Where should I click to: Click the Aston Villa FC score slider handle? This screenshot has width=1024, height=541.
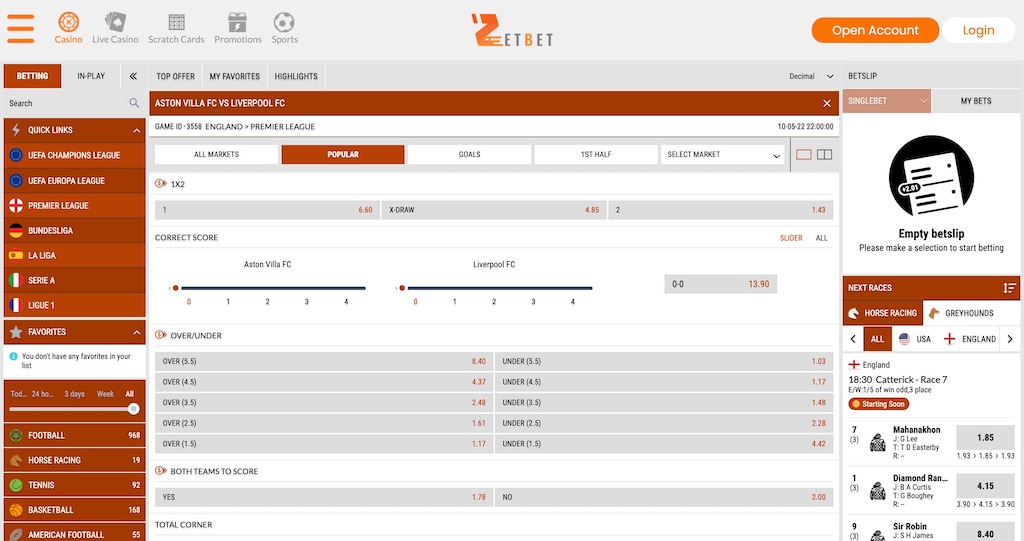175,287
